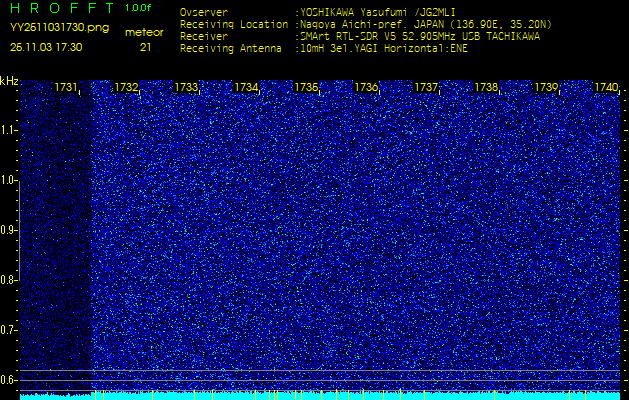Screen dimensions: 629x400
Task: Click the 1739 time marker
Action: coord(546,87)
